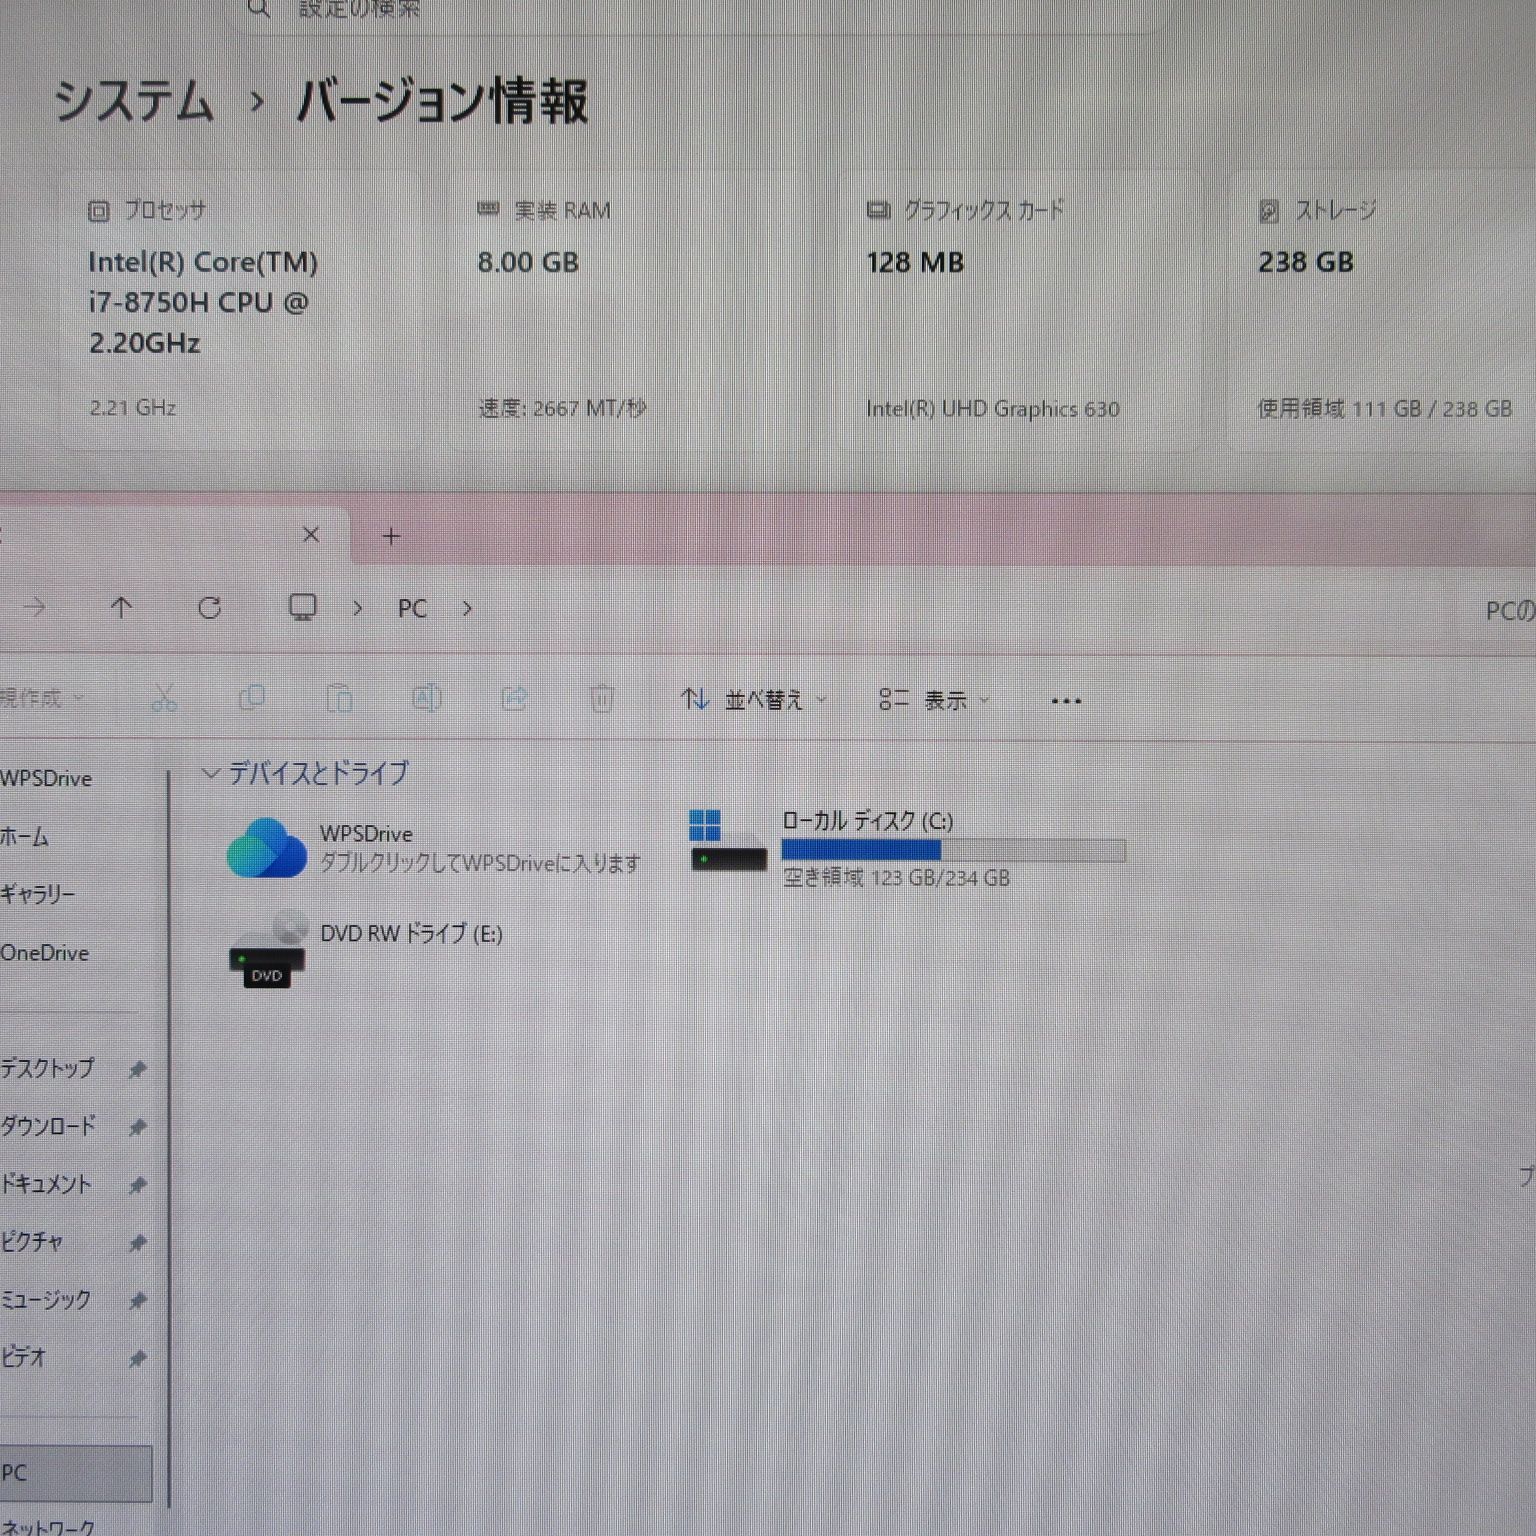Open the 新規作成 new item dropdown
The height and width of the screenshot is (1536, 1536).
42,697
